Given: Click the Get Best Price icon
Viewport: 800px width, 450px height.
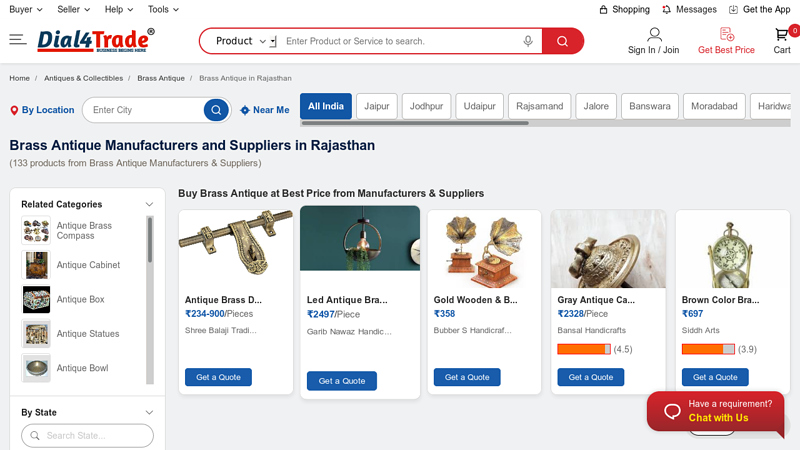Looking at the screenshot, I should 727,34.
